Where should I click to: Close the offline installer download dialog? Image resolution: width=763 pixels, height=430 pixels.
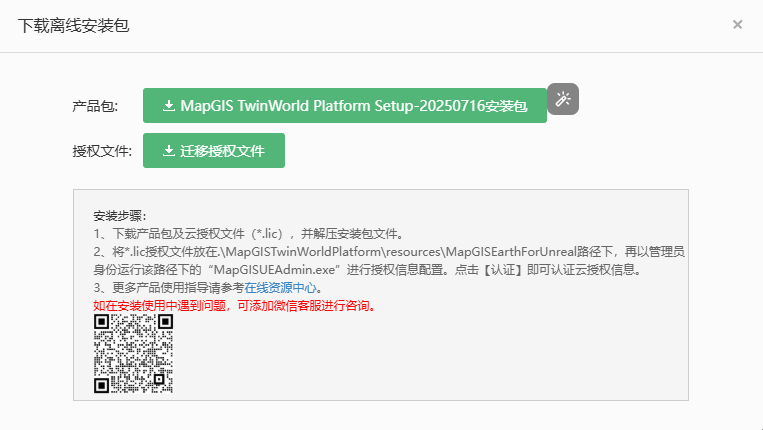pyautogui.click(x=737, y=24)
